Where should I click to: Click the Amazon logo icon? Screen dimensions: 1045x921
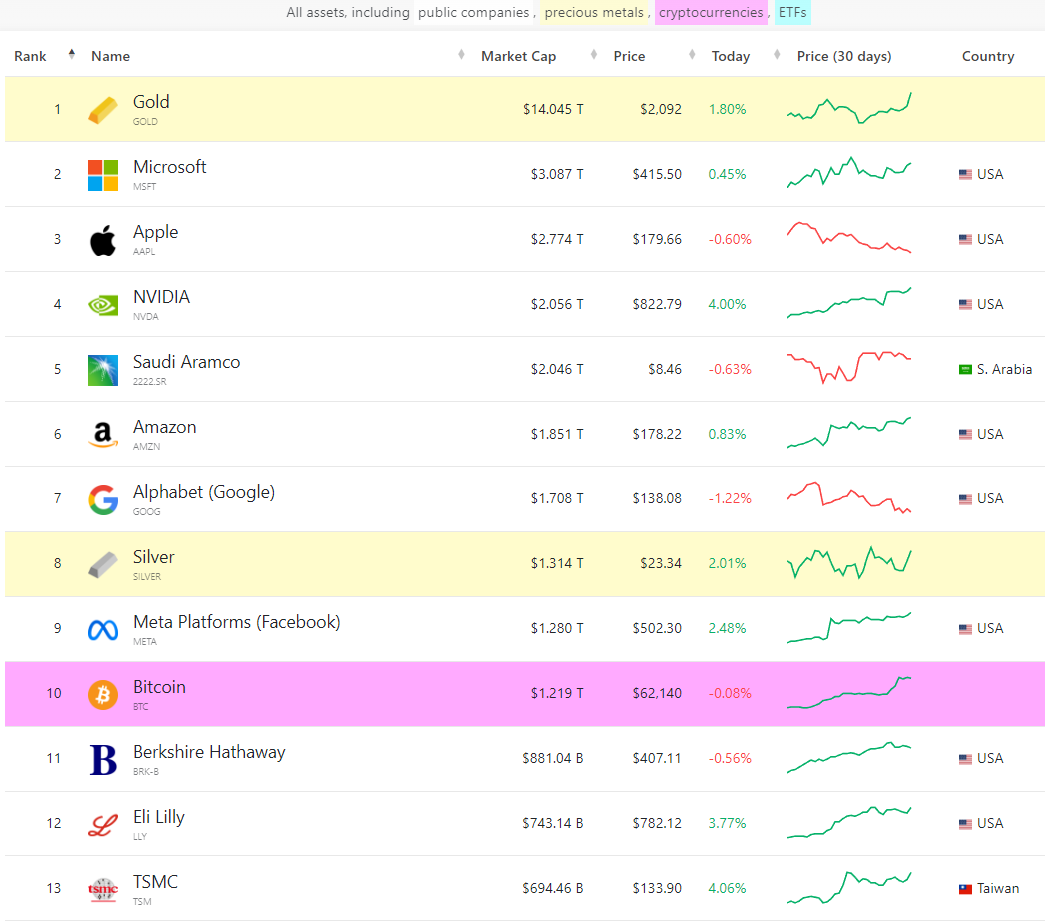[x=103, y=435]
